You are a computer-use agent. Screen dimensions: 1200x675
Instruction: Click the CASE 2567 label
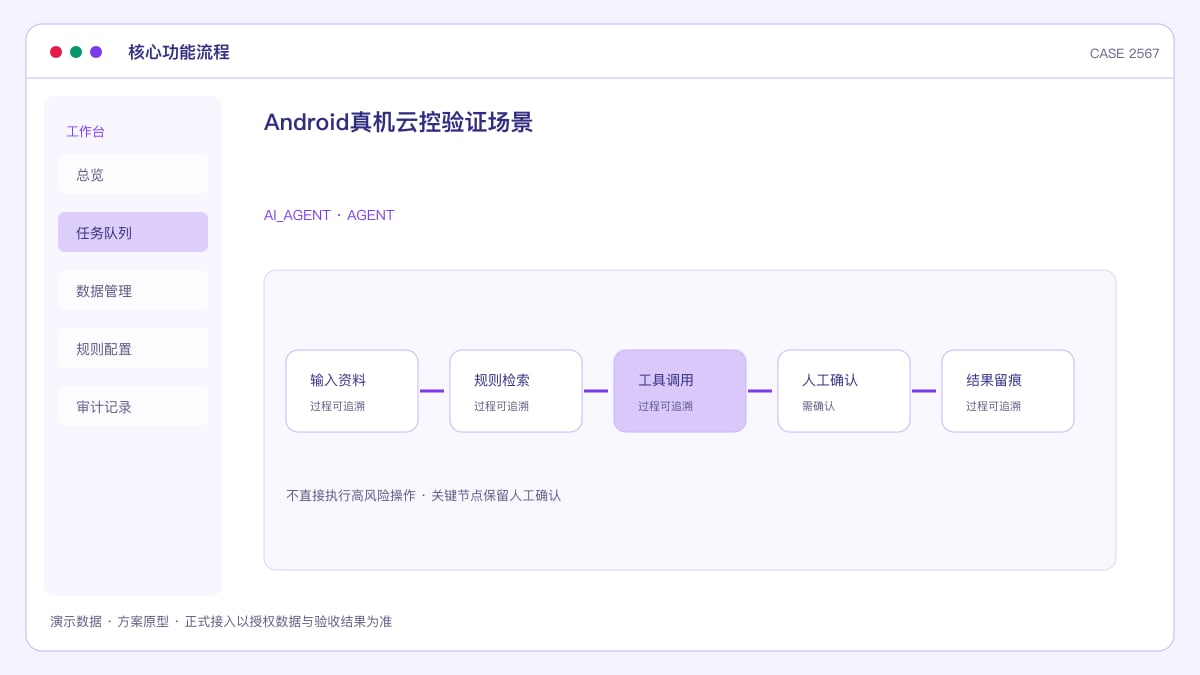click(1124, 54)
